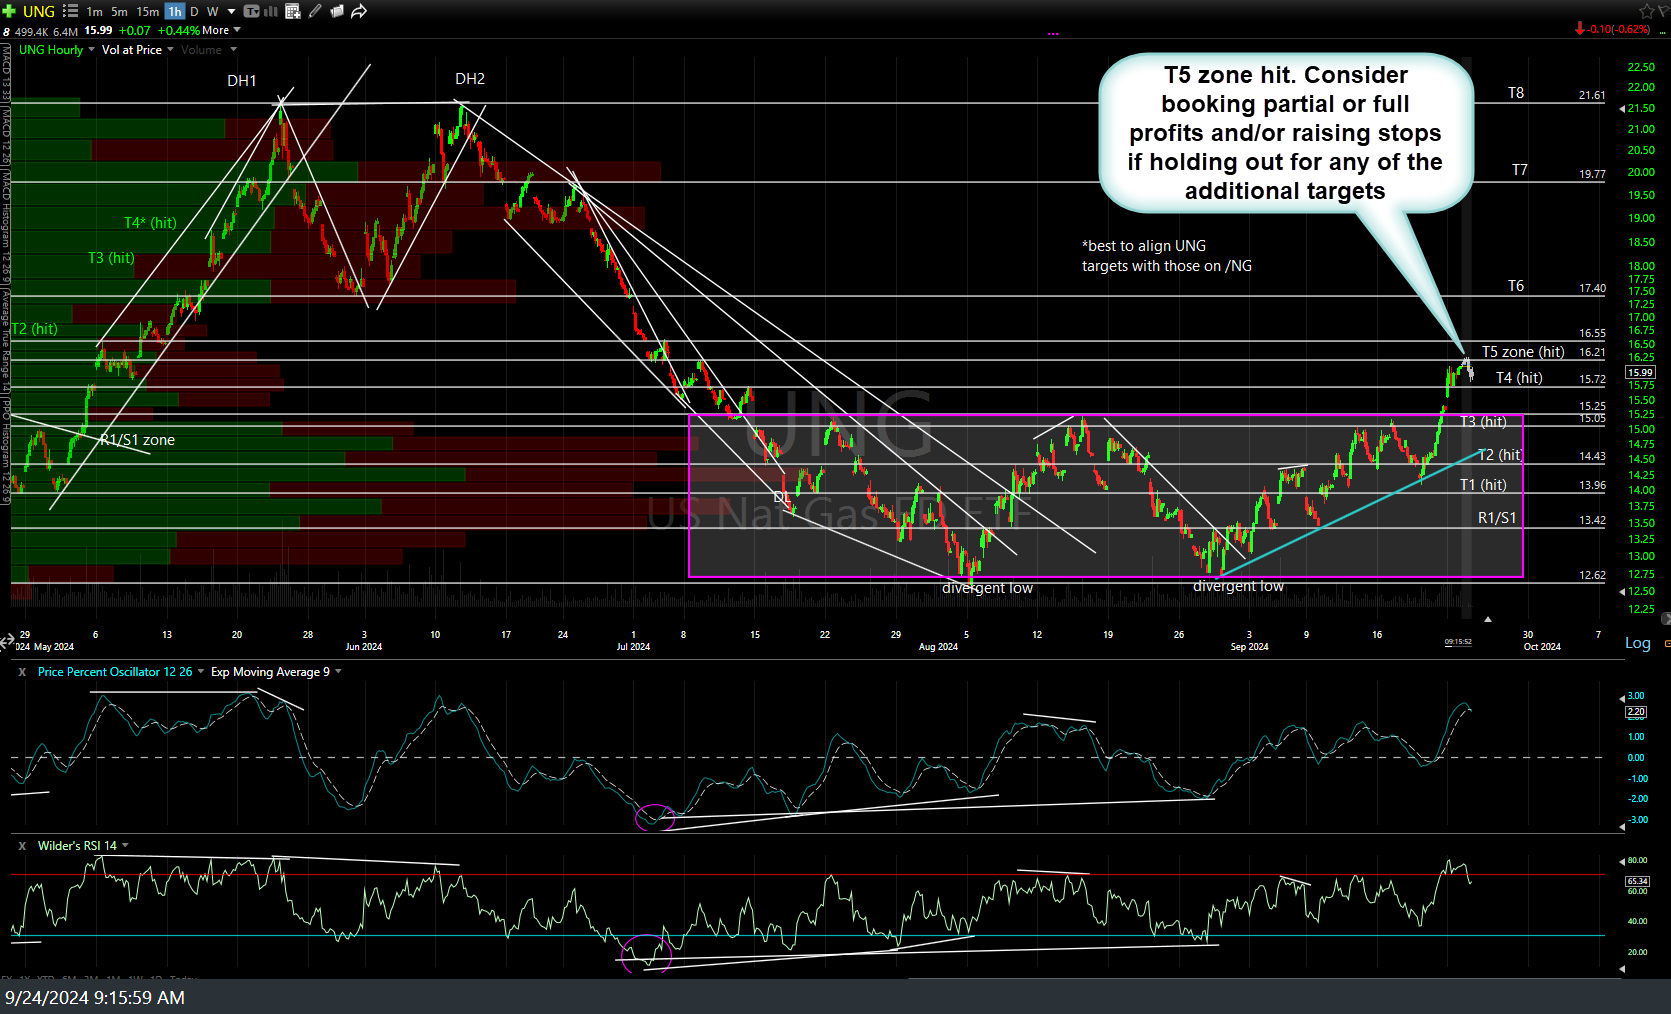Expand the More quote details dropdown
This screenshot has width=1671, height=1014.
222,30
